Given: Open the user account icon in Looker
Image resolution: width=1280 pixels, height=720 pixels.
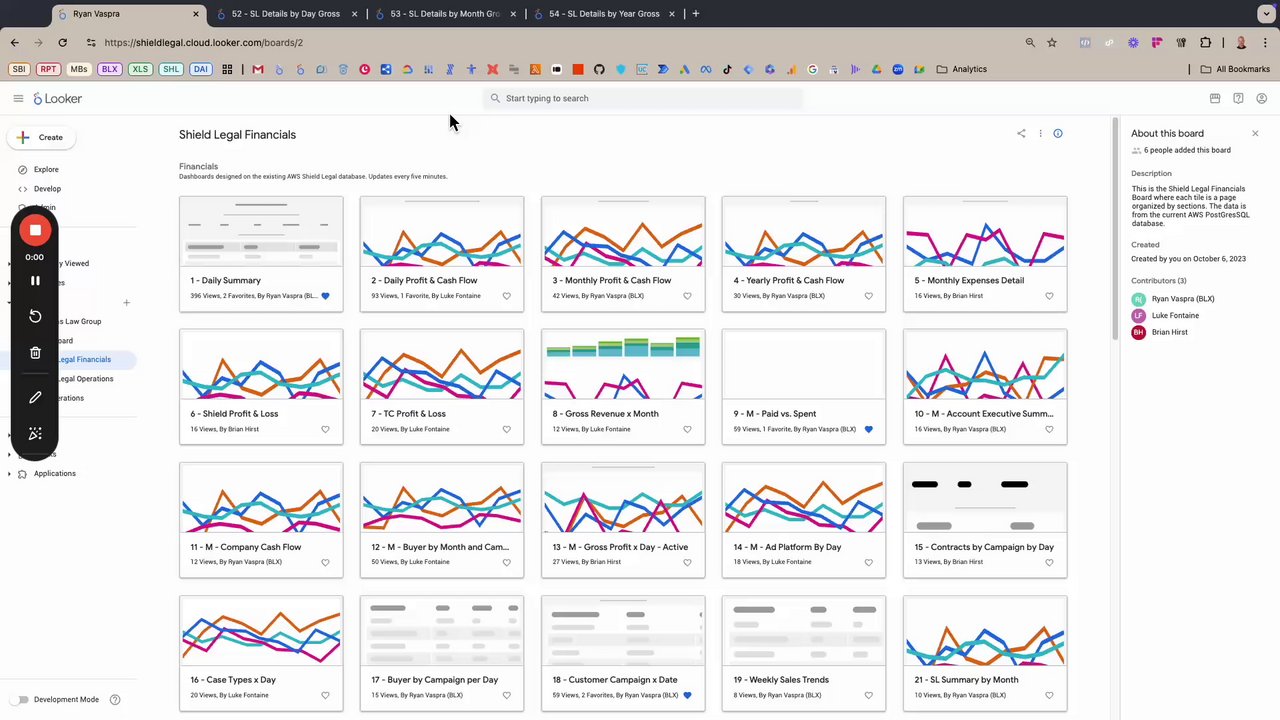Looking at the screenshot, I should (x=1261, y=98).
